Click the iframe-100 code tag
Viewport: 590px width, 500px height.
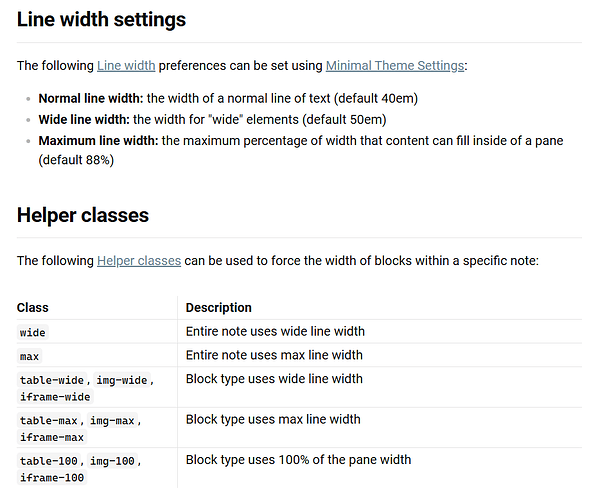(52, 477)
